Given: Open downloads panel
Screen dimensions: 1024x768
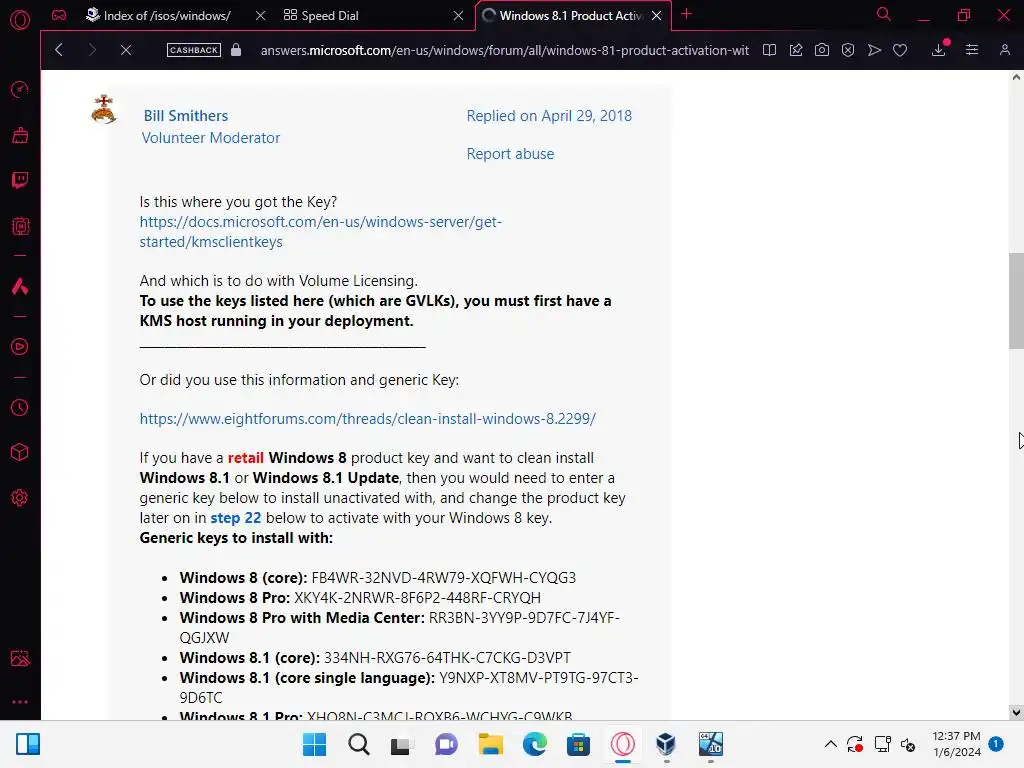Looking at the screenshot, I should 939,50.
